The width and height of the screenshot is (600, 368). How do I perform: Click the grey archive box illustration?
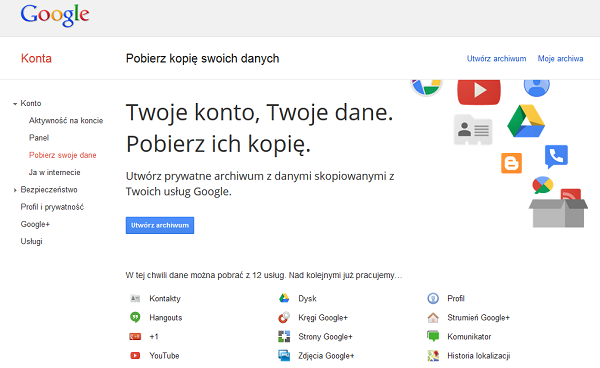pyautogui.click(x=558, y=213)
